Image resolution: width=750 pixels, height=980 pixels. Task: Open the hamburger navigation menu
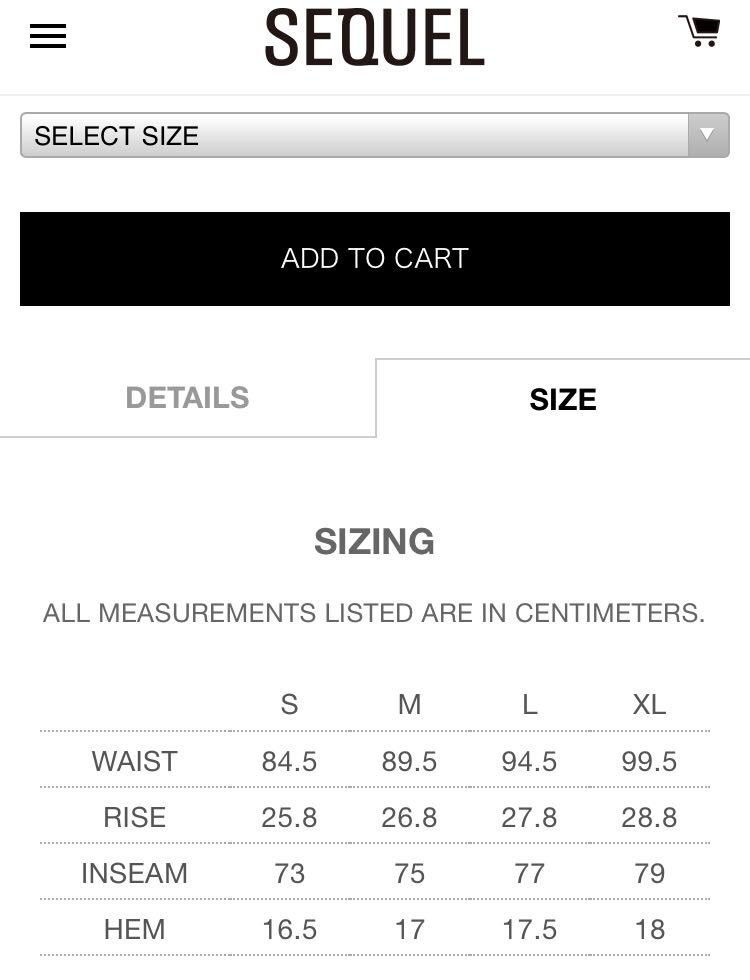tap(48, 36)
